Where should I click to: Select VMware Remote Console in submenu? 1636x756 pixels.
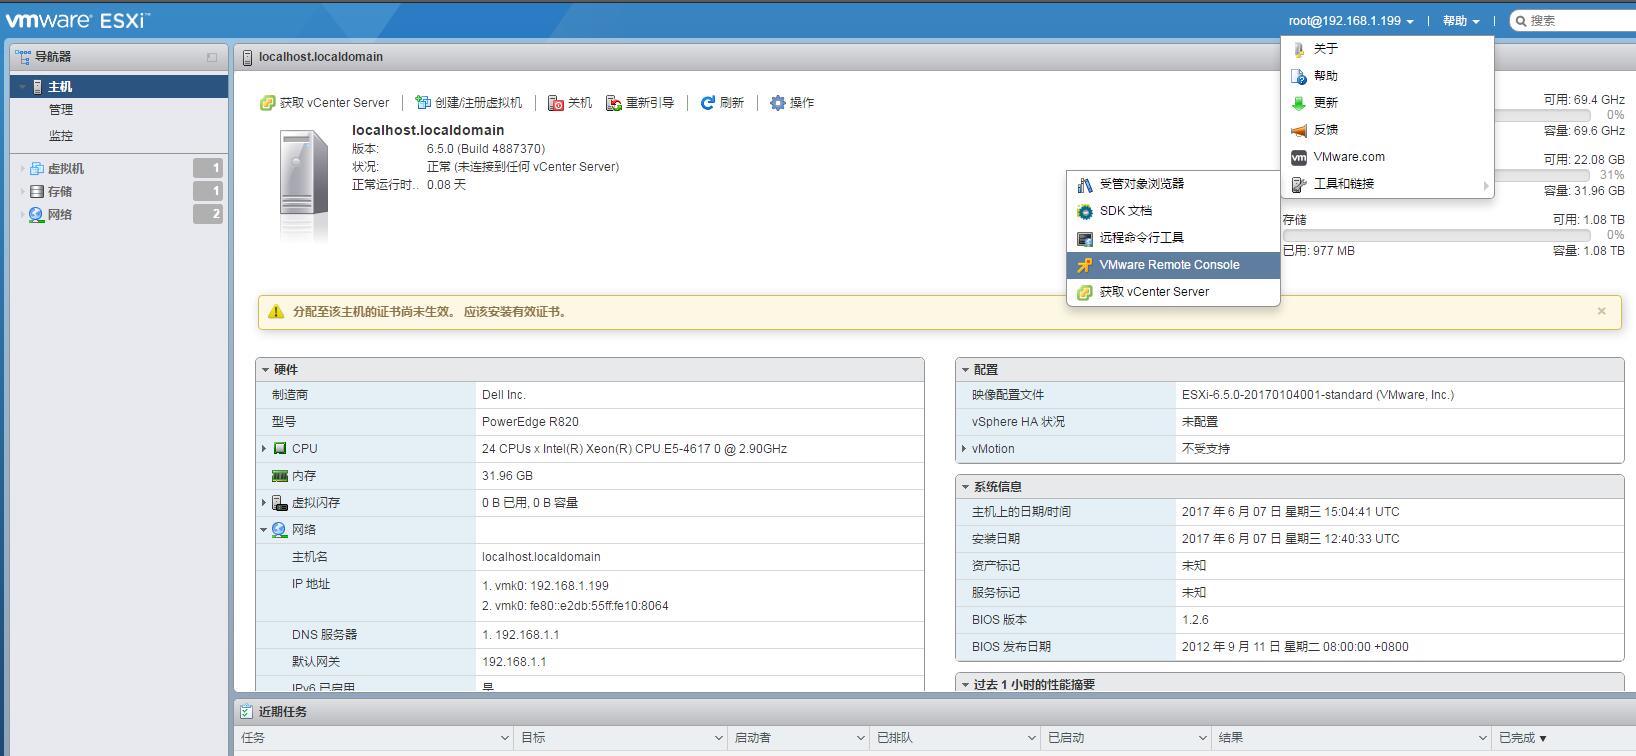(1169, 265)
